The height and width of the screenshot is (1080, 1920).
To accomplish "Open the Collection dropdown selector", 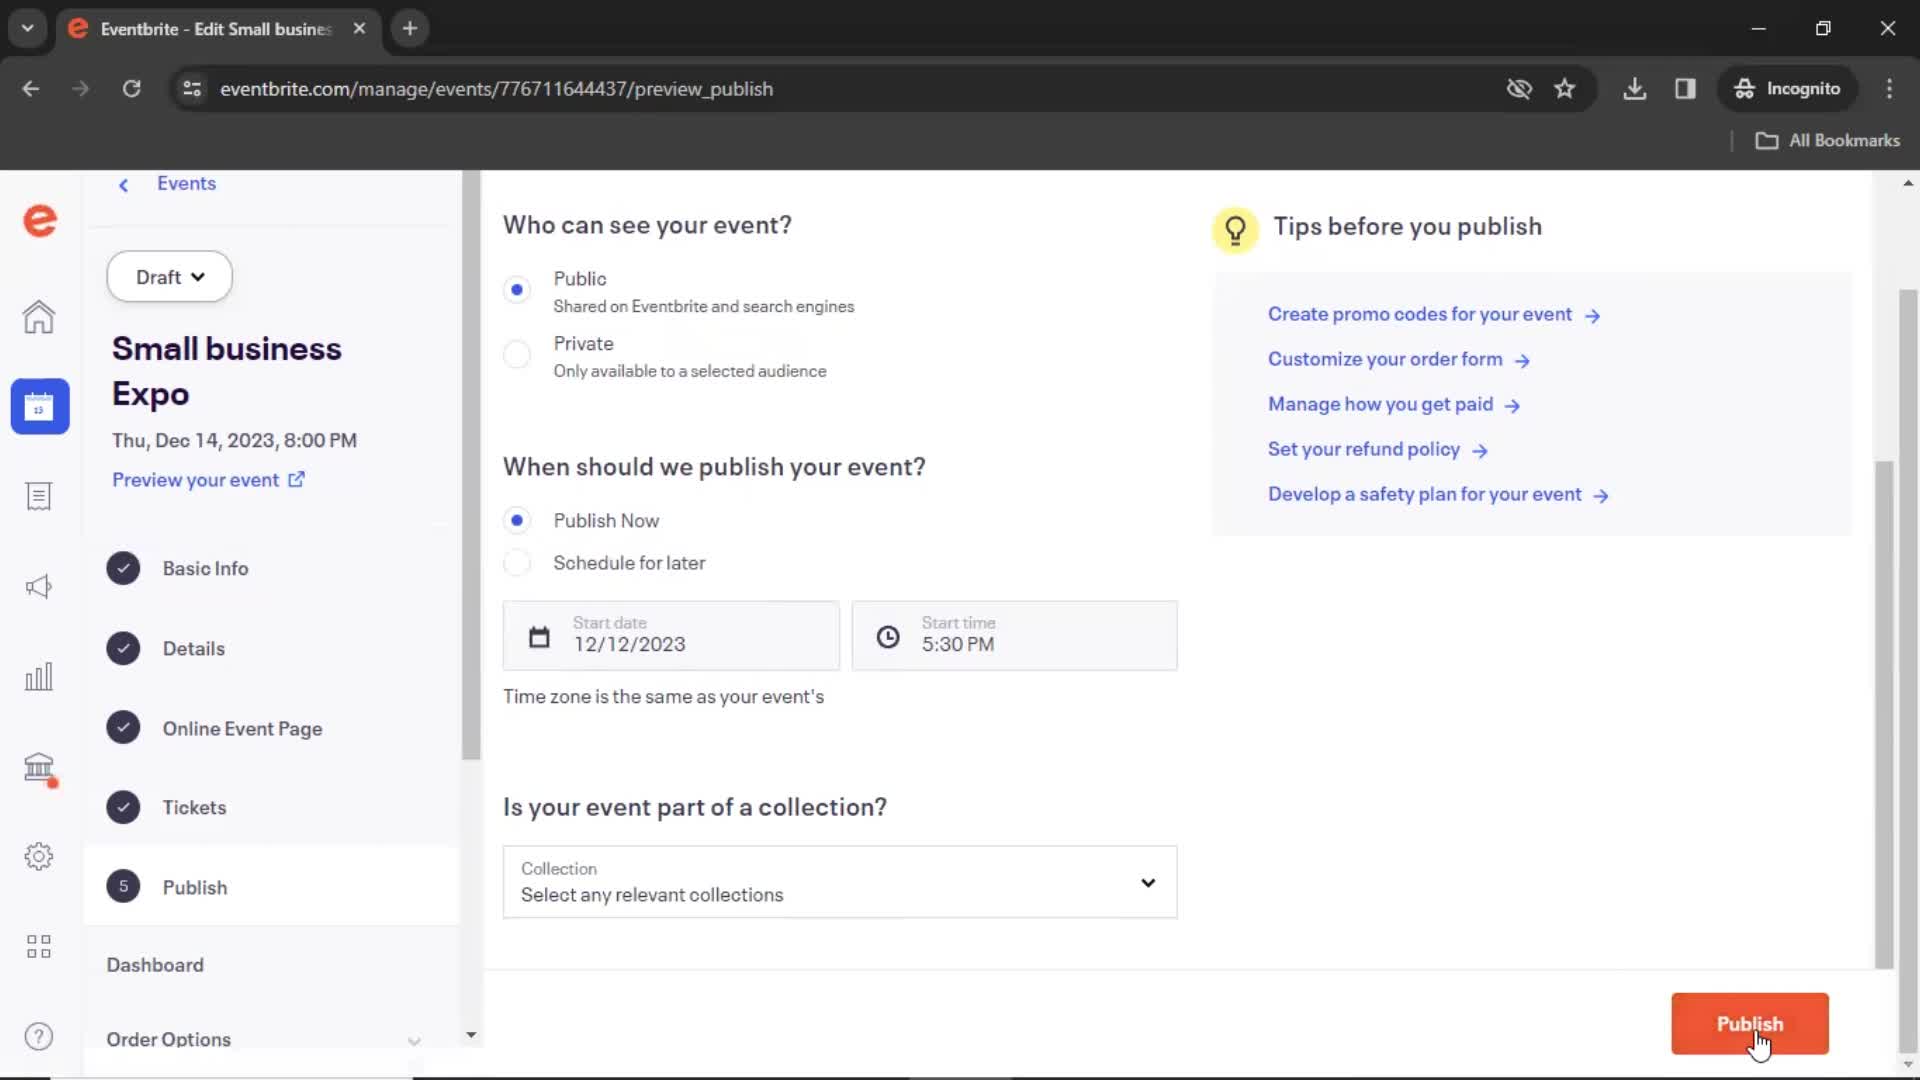I will (x=839, y=881).
